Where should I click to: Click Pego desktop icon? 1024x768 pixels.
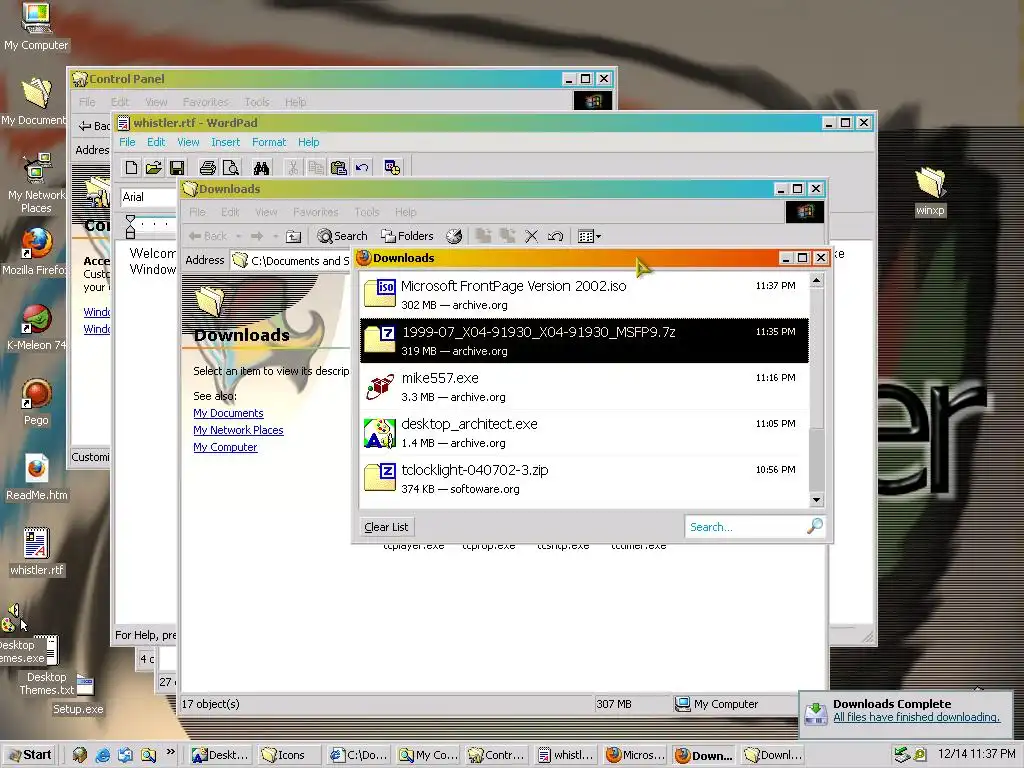pyautogui.click(x=36, y=402)
